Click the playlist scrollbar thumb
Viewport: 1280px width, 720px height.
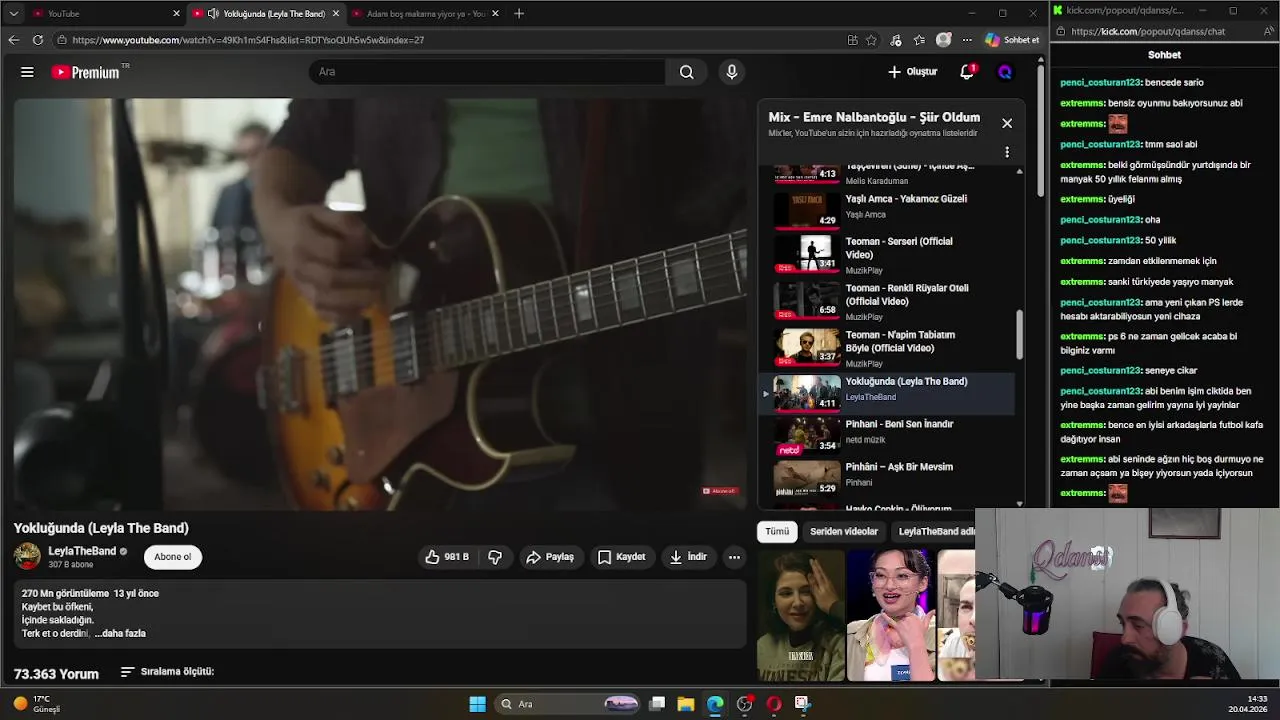(1019, 334)
